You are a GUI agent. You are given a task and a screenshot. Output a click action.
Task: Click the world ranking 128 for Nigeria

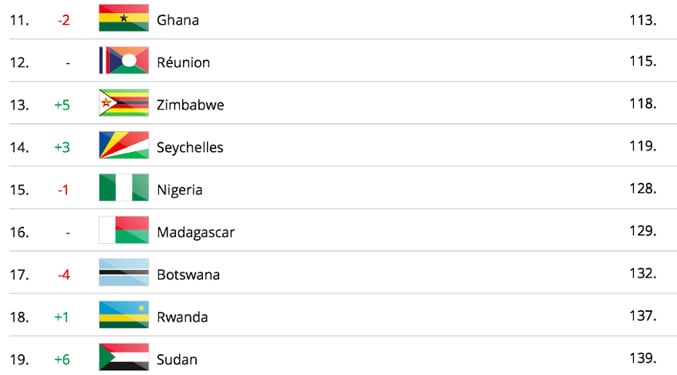(x=643, y=189)
